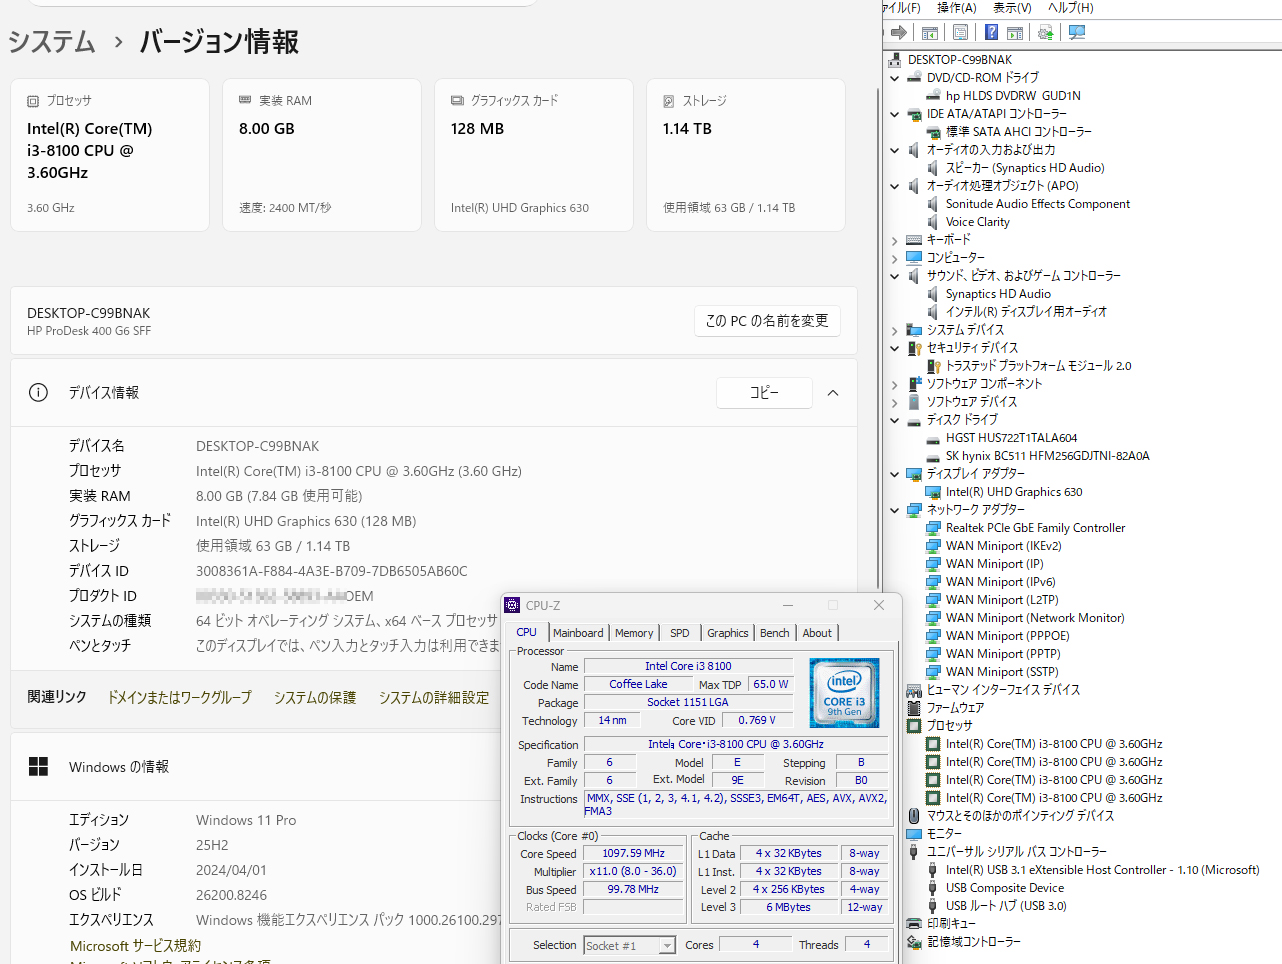
Task: Switch to the Bench tab in CPU-Z
Action: point(775,633)
